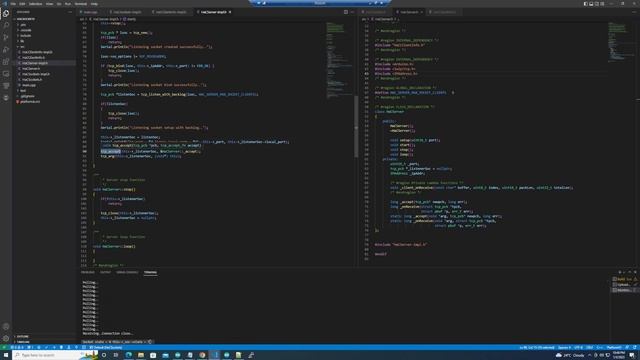Expand the .vscode folder
Image resolution: width=640 pixels, height=360 pixels.
tap(26, 30)
